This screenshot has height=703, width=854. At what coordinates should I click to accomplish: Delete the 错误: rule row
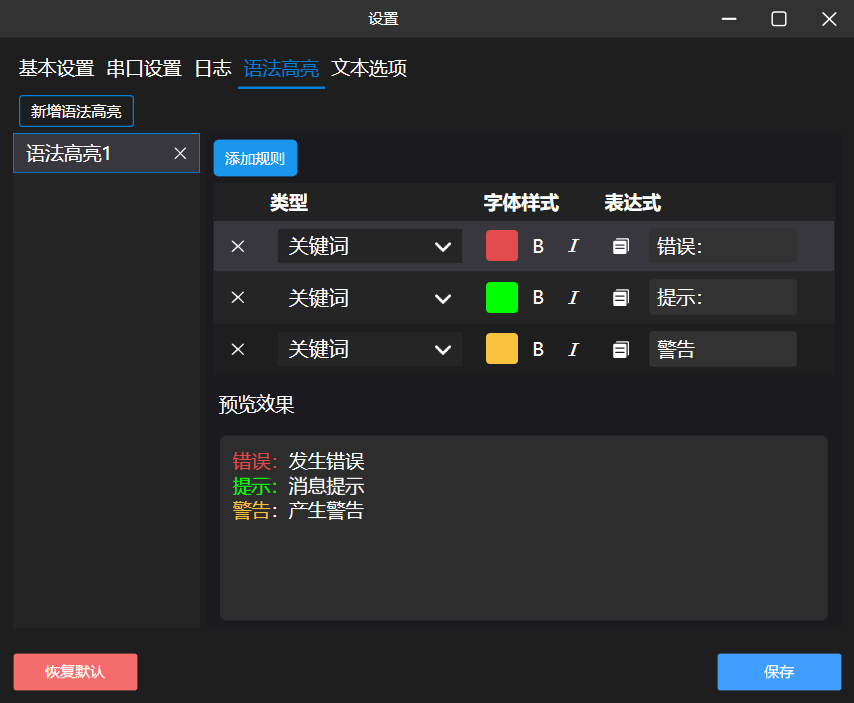click(x=237, y=246)
